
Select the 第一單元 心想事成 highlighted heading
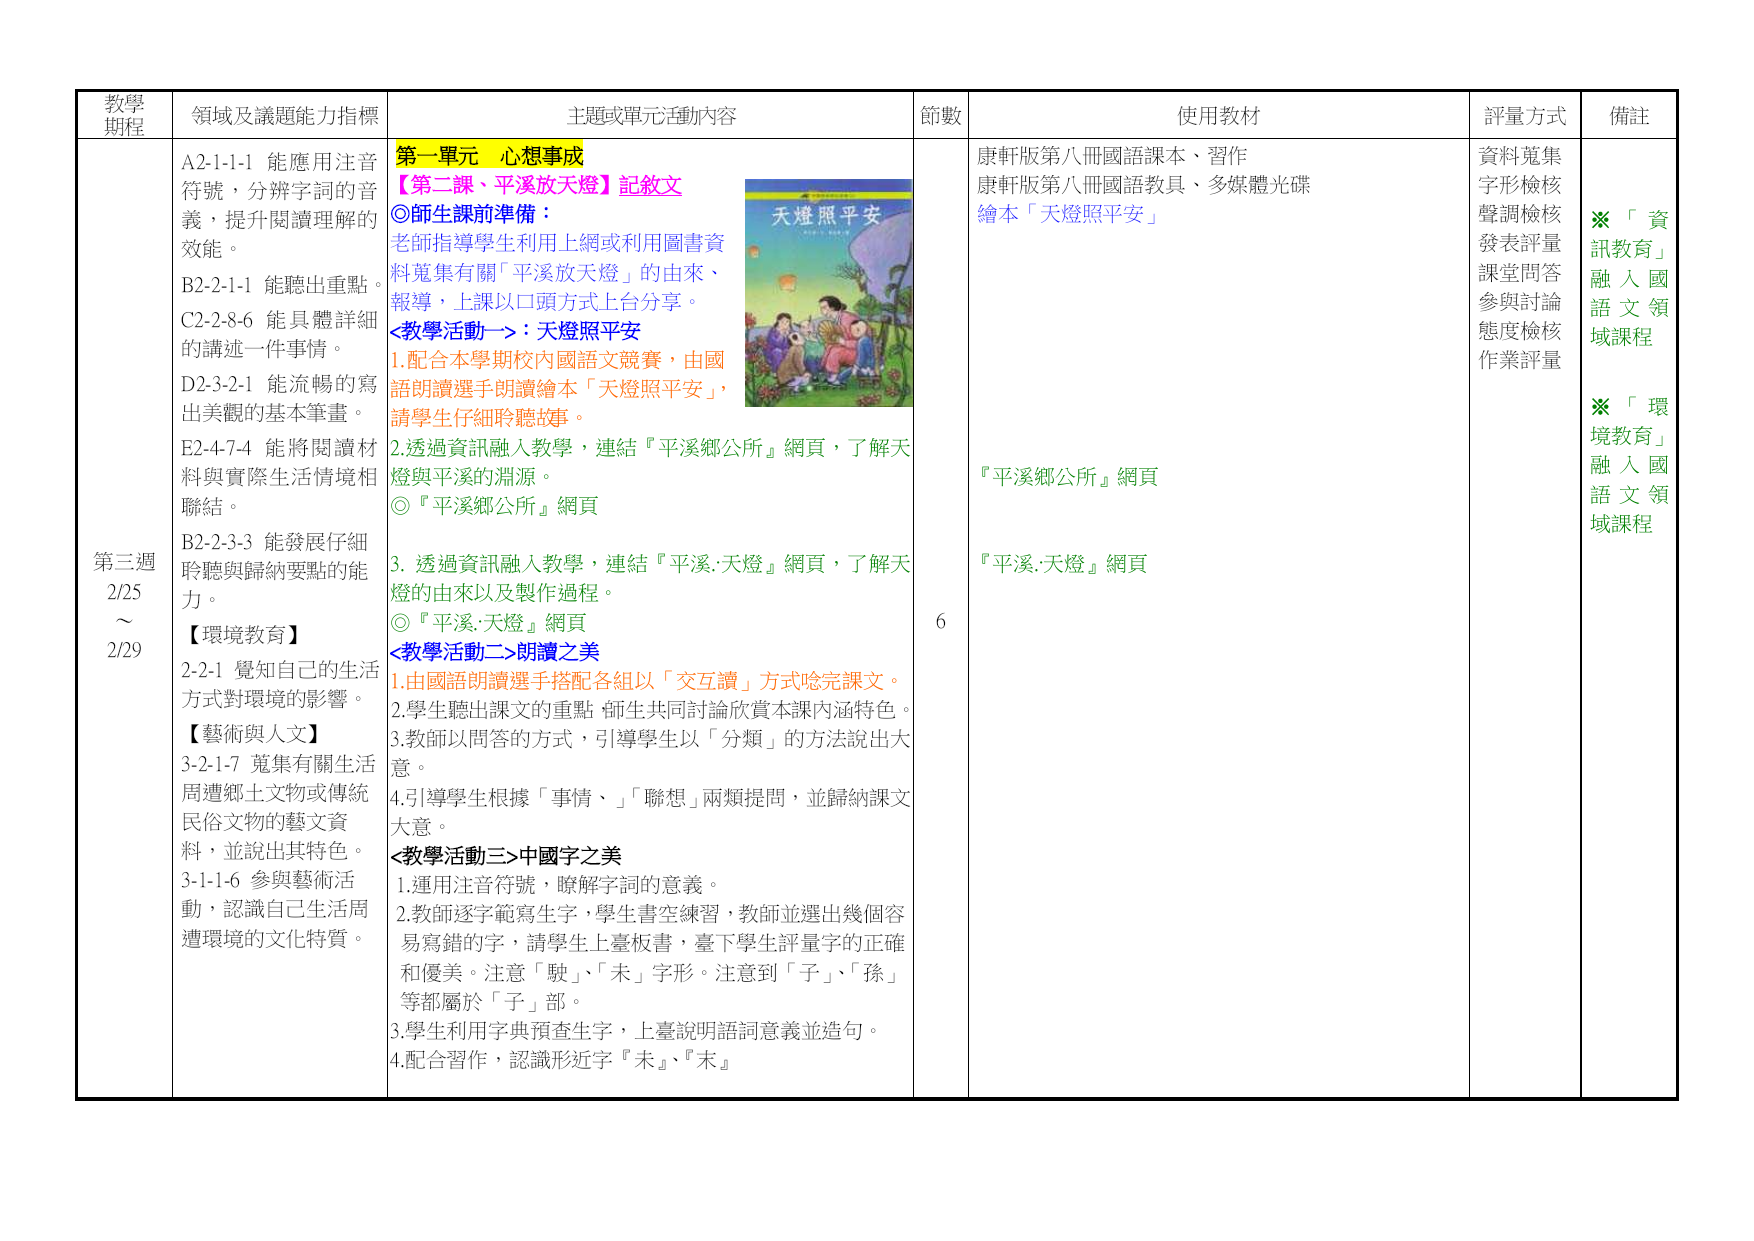489,156
